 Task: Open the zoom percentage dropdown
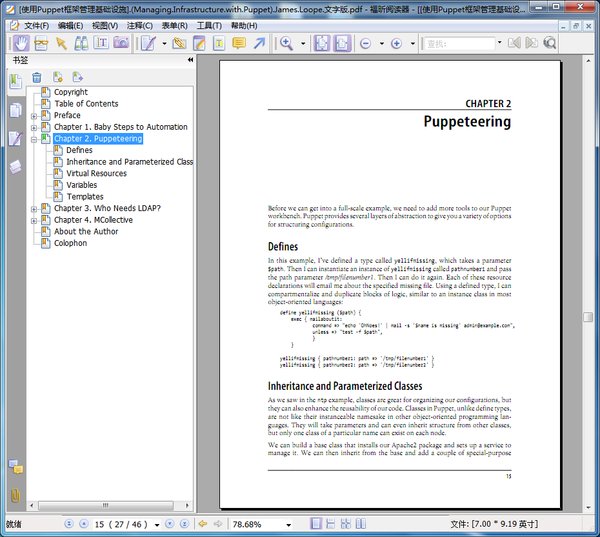289,525
